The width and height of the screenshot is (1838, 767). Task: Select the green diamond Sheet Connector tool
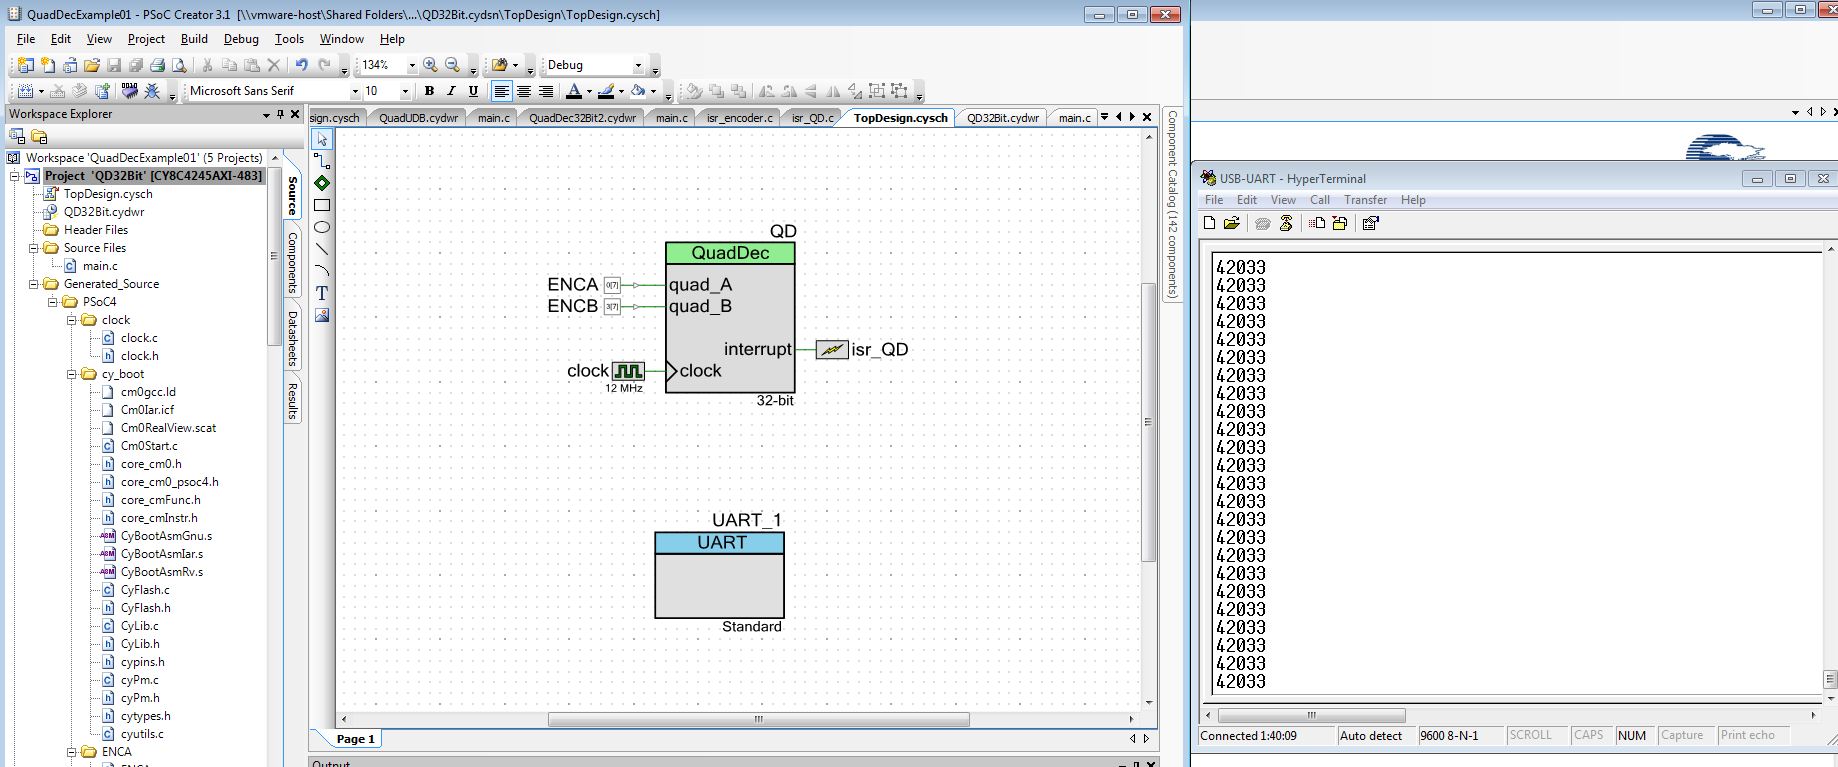click(322, 183)
